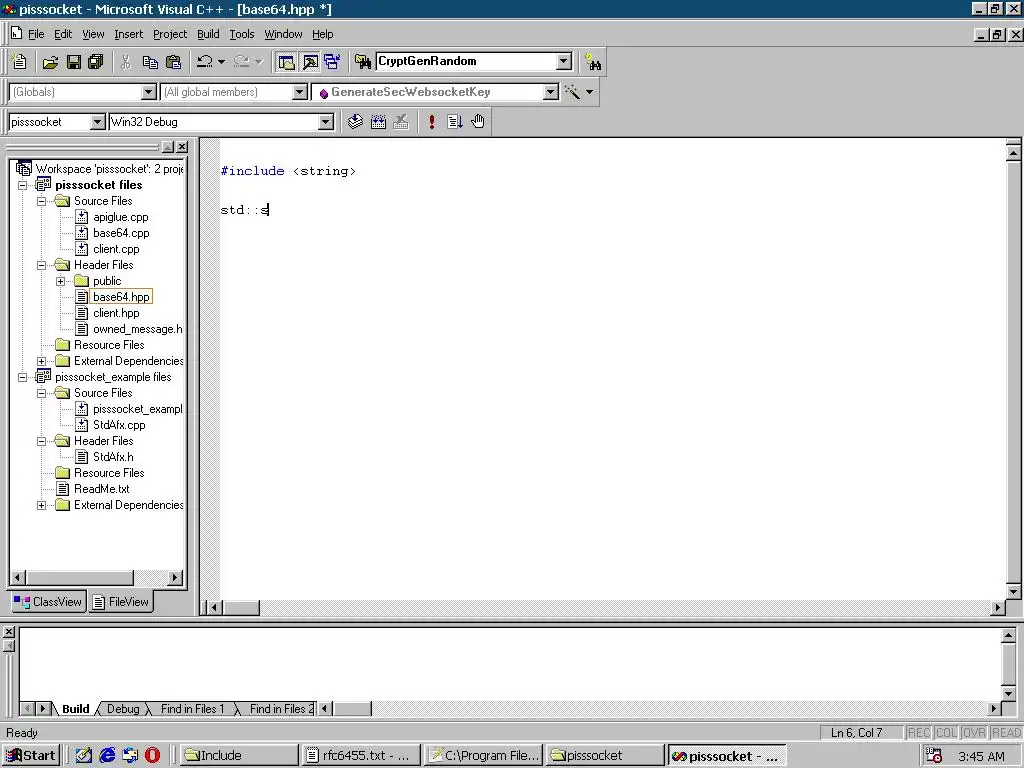Close the workspace panel

coord(182,147)
